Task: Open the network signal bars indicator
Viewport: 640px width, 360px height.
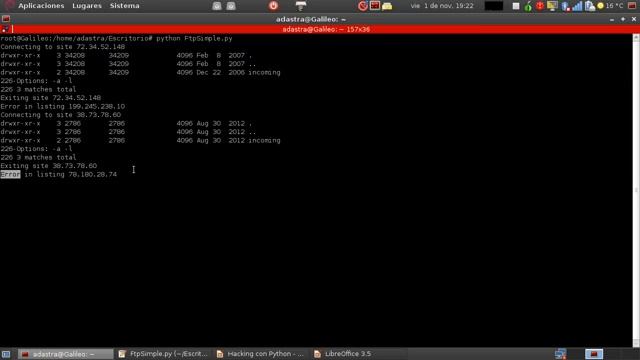Action: pyautogui.click(x=577, y=6)
